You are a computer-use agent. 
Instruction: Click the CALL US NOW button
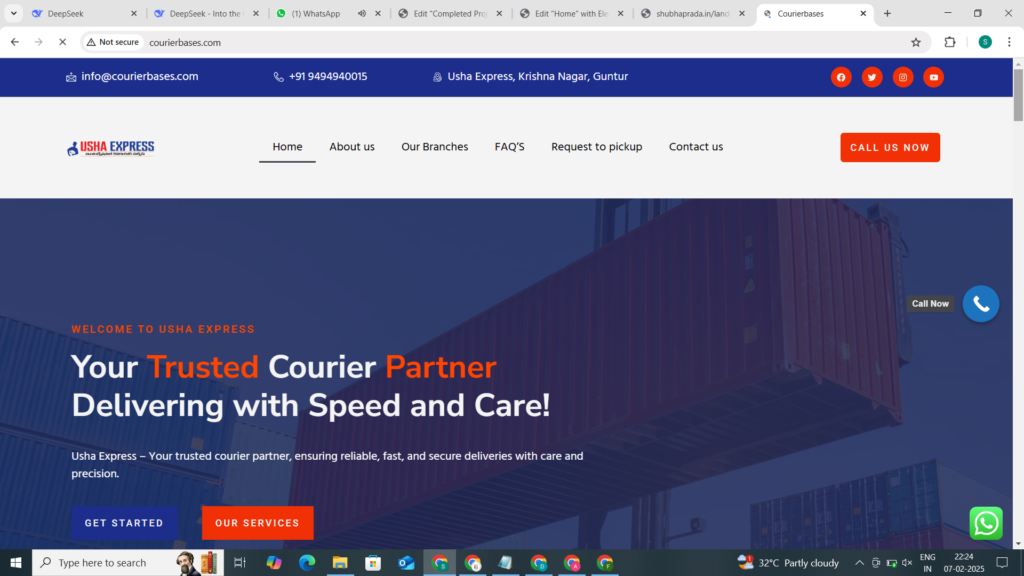click(890, 148)
